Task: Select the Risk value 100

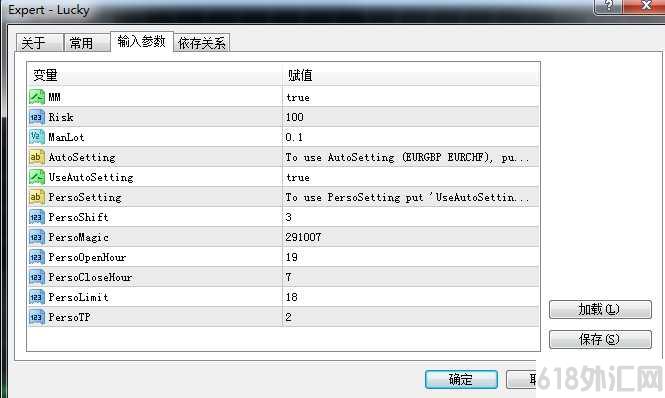Action: pos(294,117)
